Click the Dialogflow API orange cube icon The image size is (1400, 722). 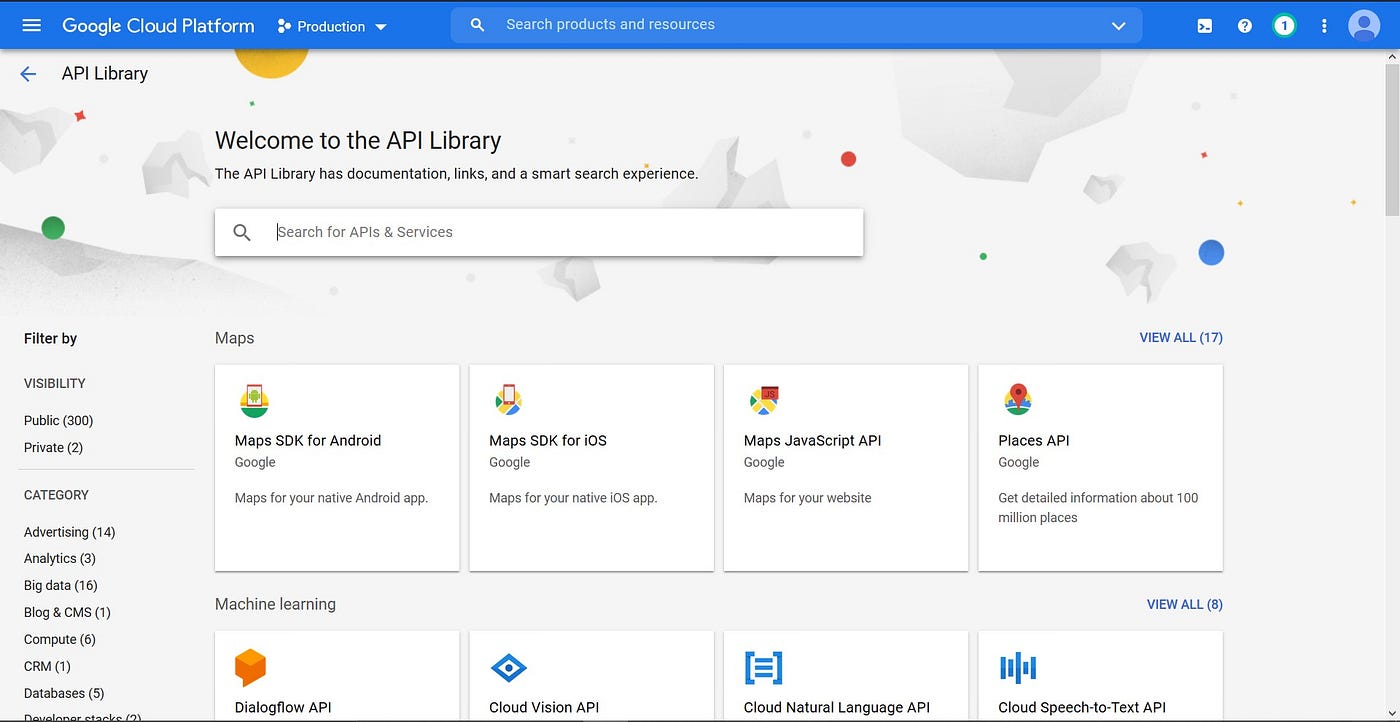[x=250, y=667]
